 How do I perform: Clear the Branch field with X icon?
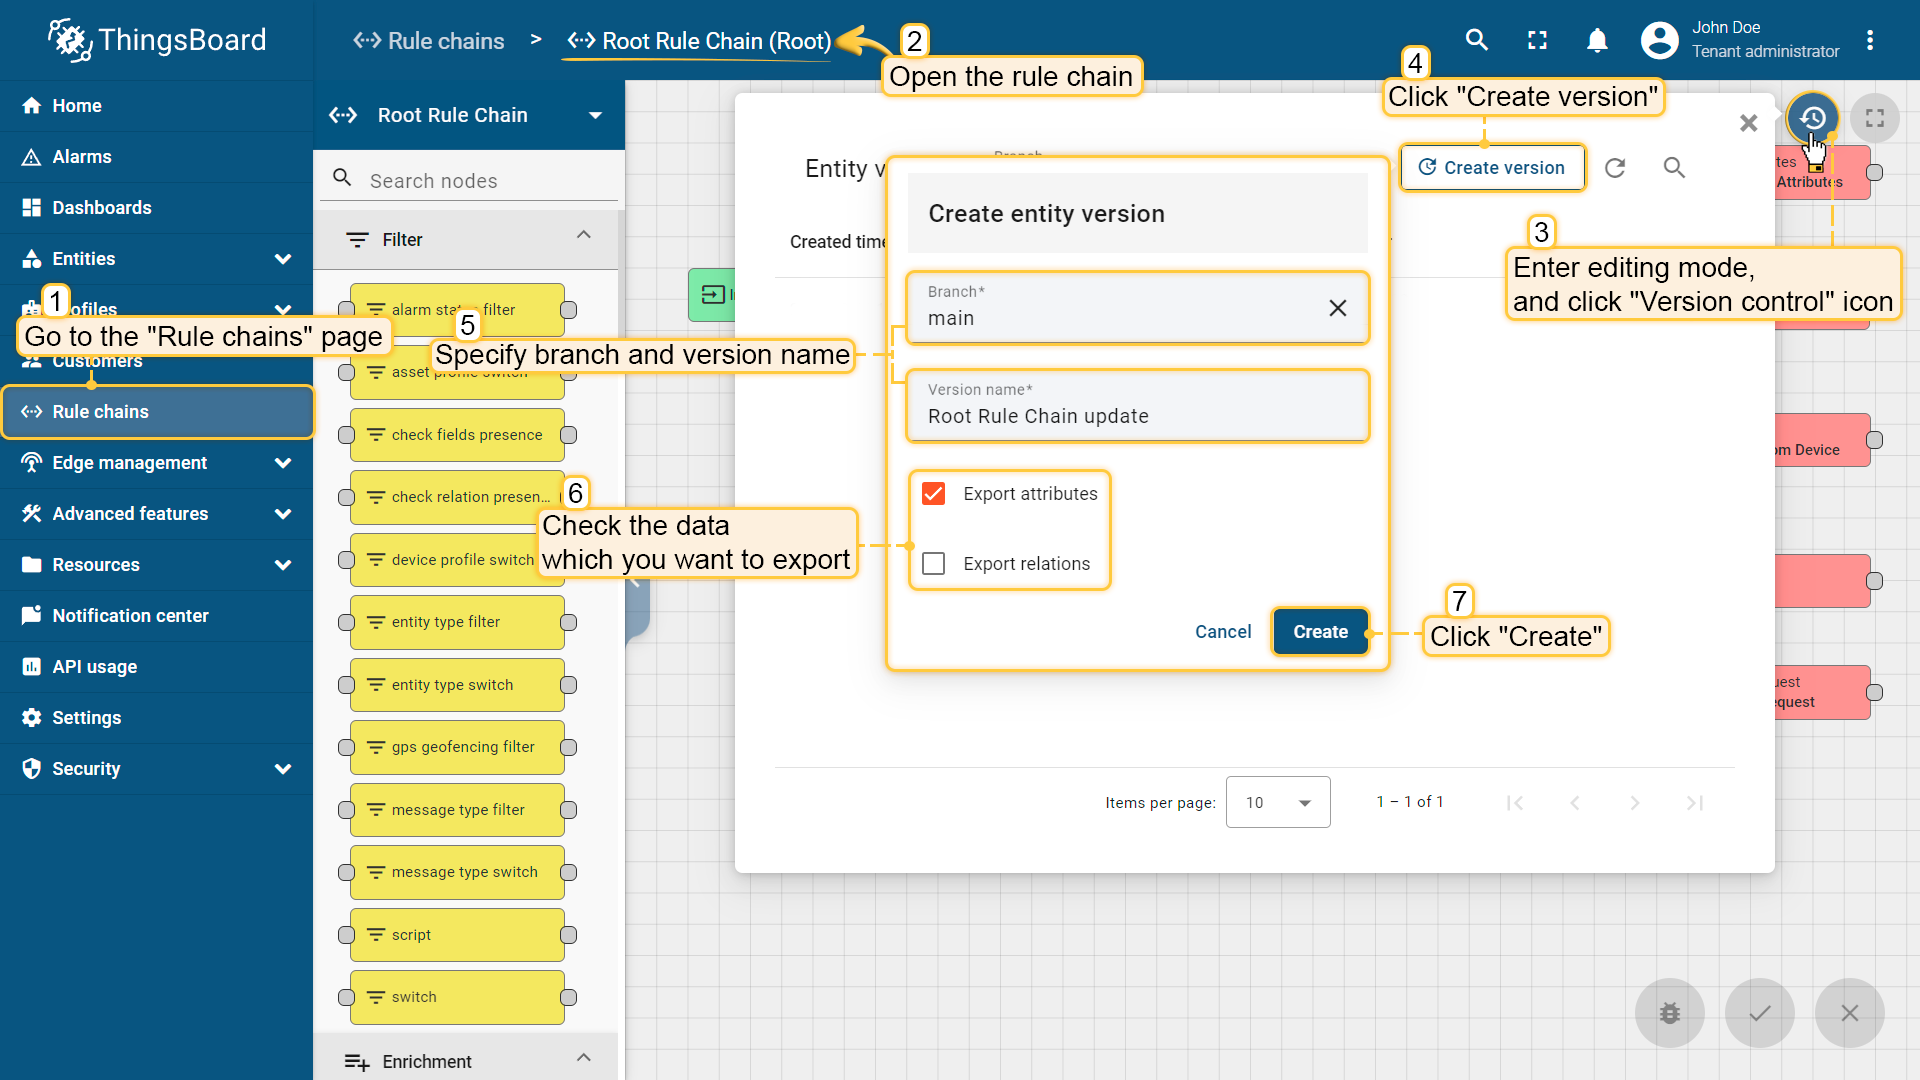point(1337,308)
